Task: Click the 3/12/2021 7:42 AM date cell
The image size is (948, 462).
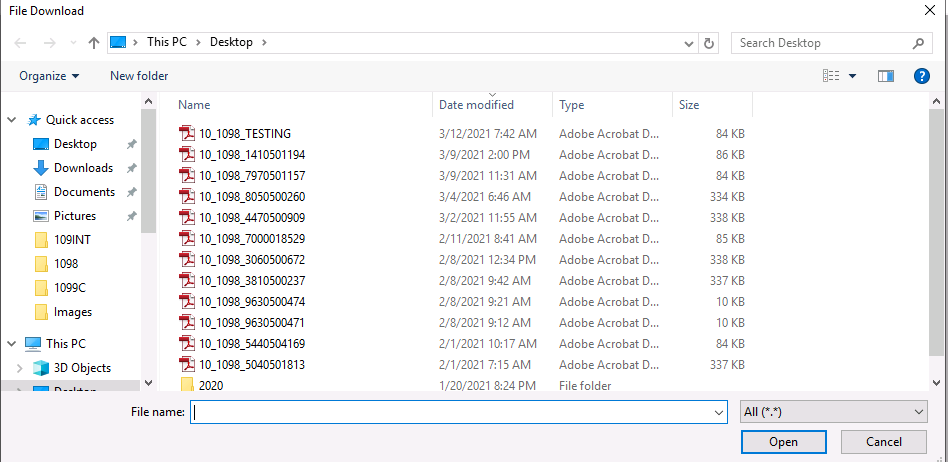Action: click(488, 134)
